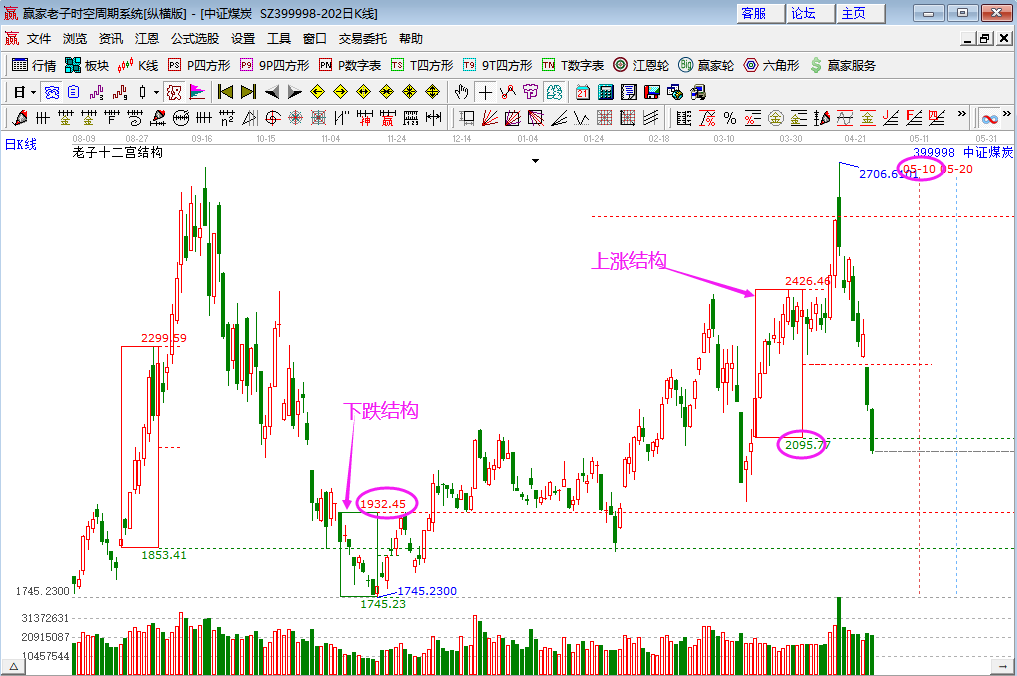The width and height of the screenshot is (1017, 676).
Task: Select the zigzag wave line tool
Action: click(x=582, y=118)
